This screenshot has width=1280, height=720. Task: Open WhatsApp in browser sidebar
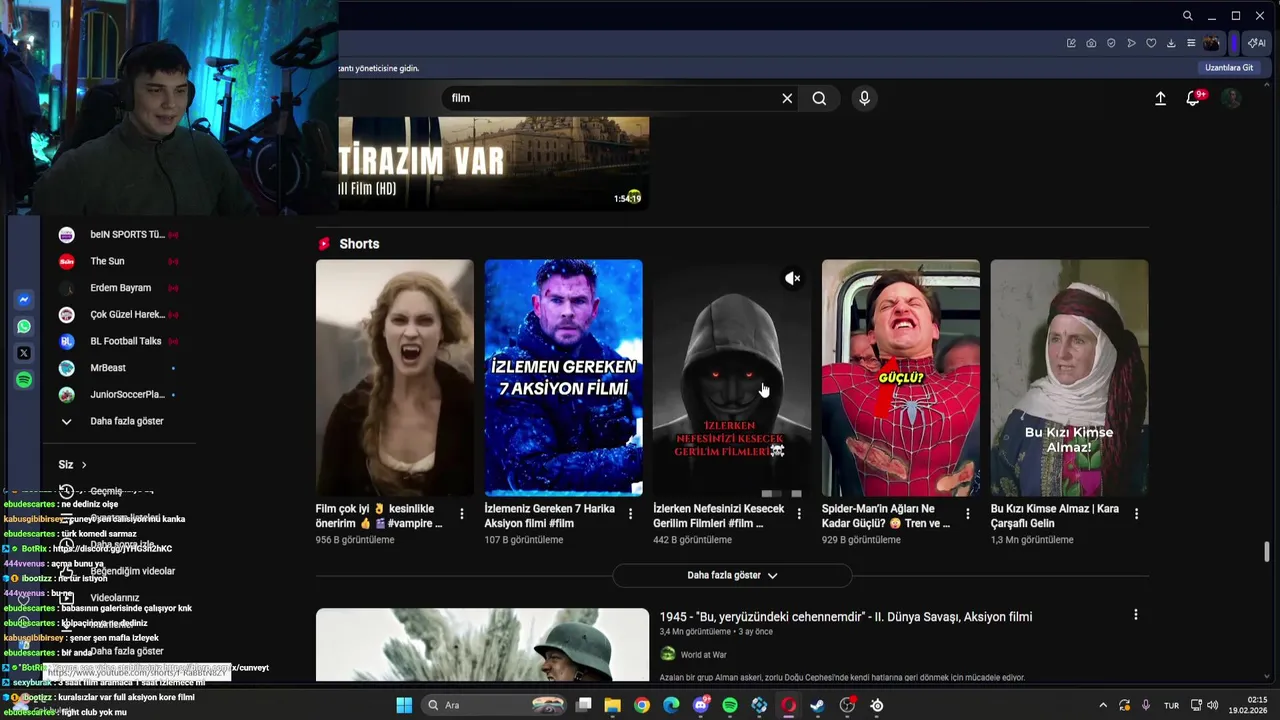click(x=24, y=326)
